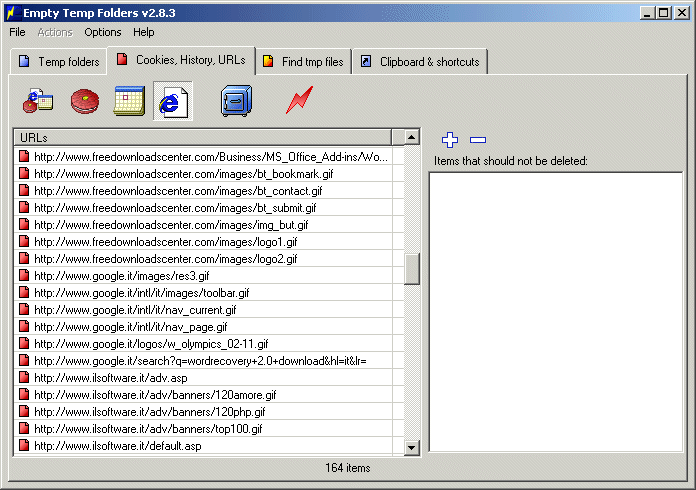Click the scrollbar up arrow
696x490 pixels.
412,138
